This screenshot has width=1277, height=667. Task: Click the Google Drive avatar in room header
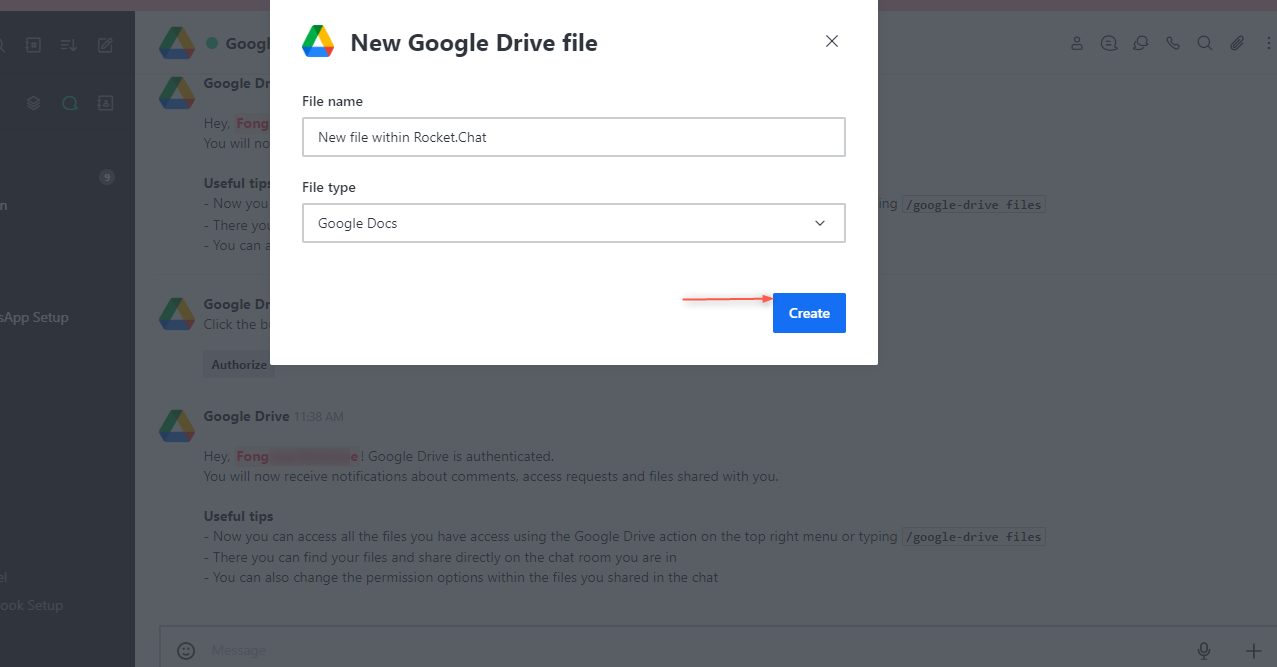point(177,43)
